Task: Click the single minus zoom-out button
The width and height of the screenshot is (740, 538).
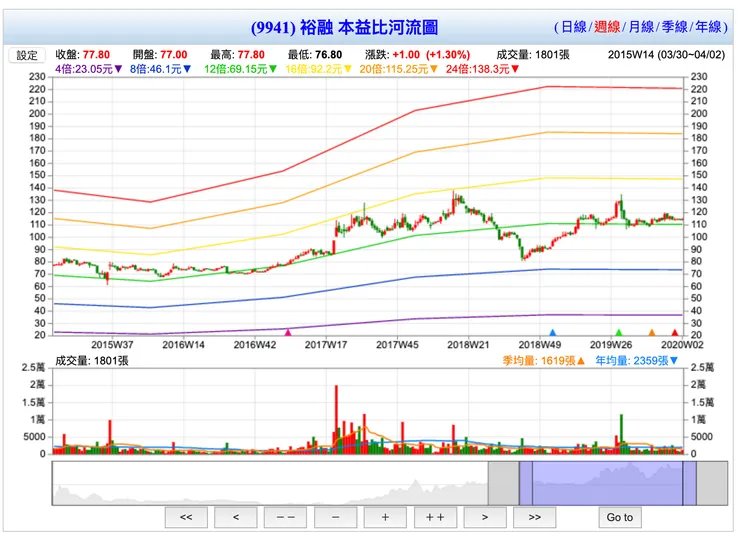Action: pos(336,517)
